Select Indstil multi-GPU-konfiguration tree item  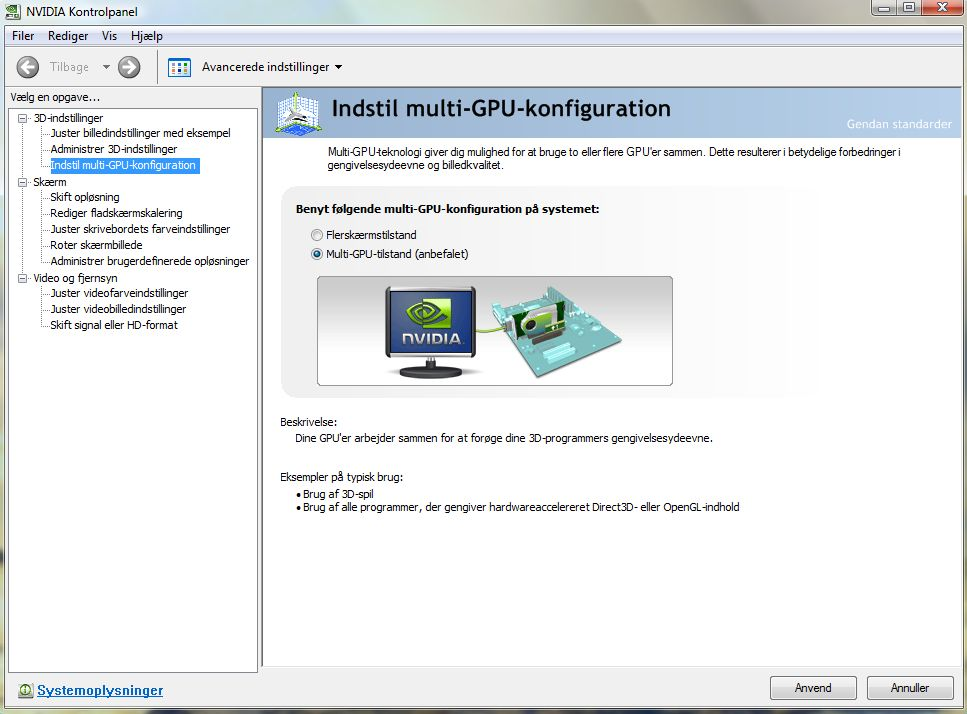(x=123, y=165)
